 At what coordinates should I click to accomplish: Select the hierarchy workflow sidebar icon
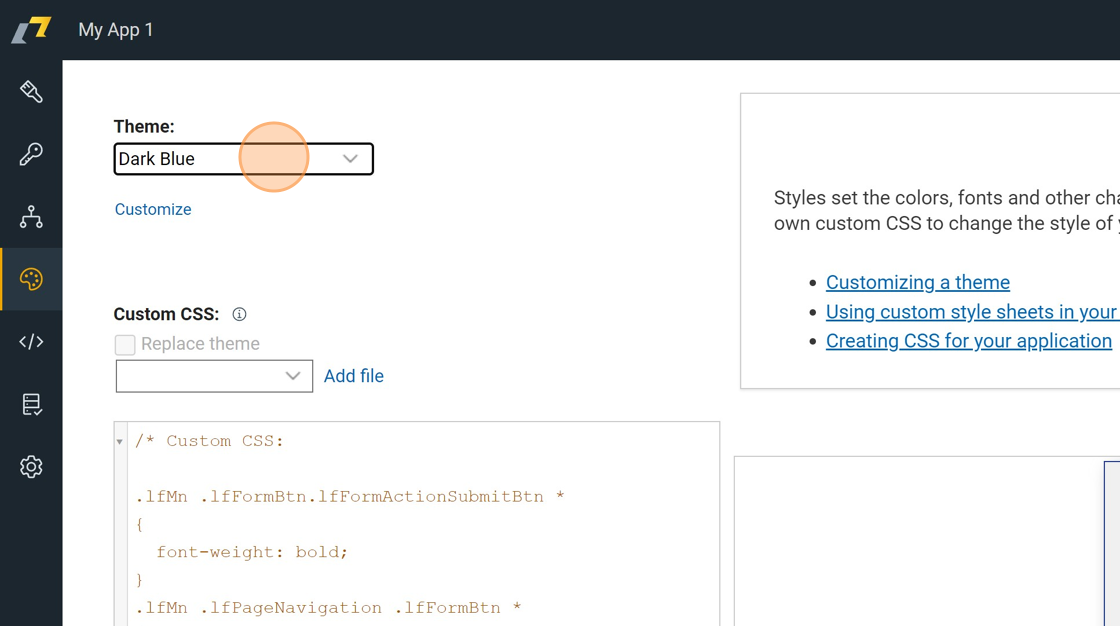[31, 217]
